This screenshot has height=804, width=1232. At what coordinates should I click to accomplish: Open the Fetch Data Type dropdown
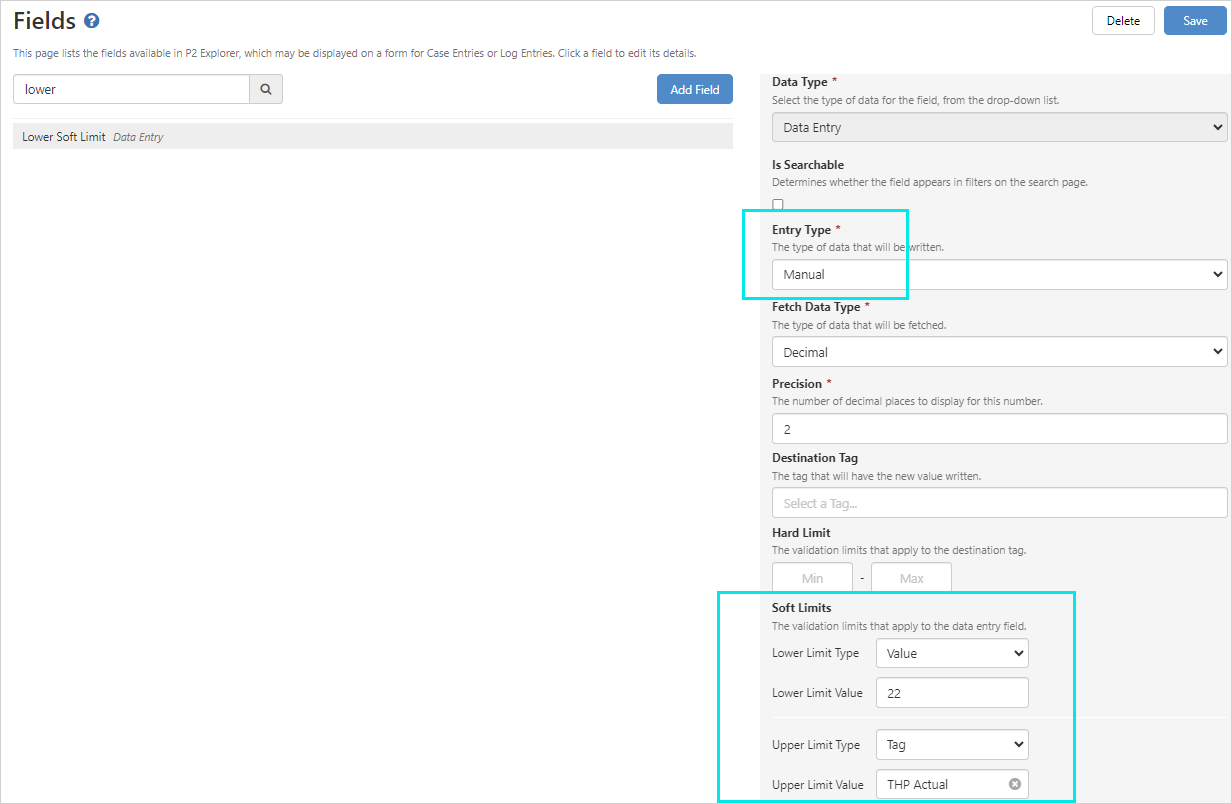pyautogui.click(x=999, y=352)
